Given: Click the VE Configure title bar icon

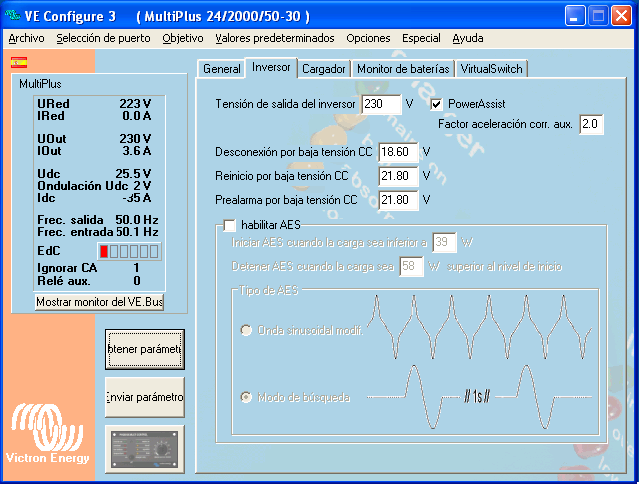Looking at the screenshot, I should 13,15.
